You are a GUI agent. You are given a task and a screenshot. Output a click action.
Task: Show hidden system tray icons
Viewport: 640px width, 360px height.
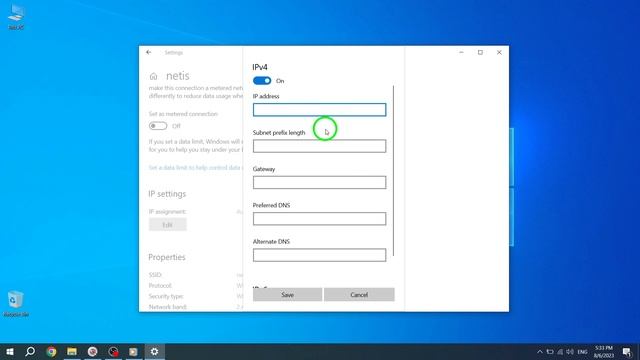(540, 352)
